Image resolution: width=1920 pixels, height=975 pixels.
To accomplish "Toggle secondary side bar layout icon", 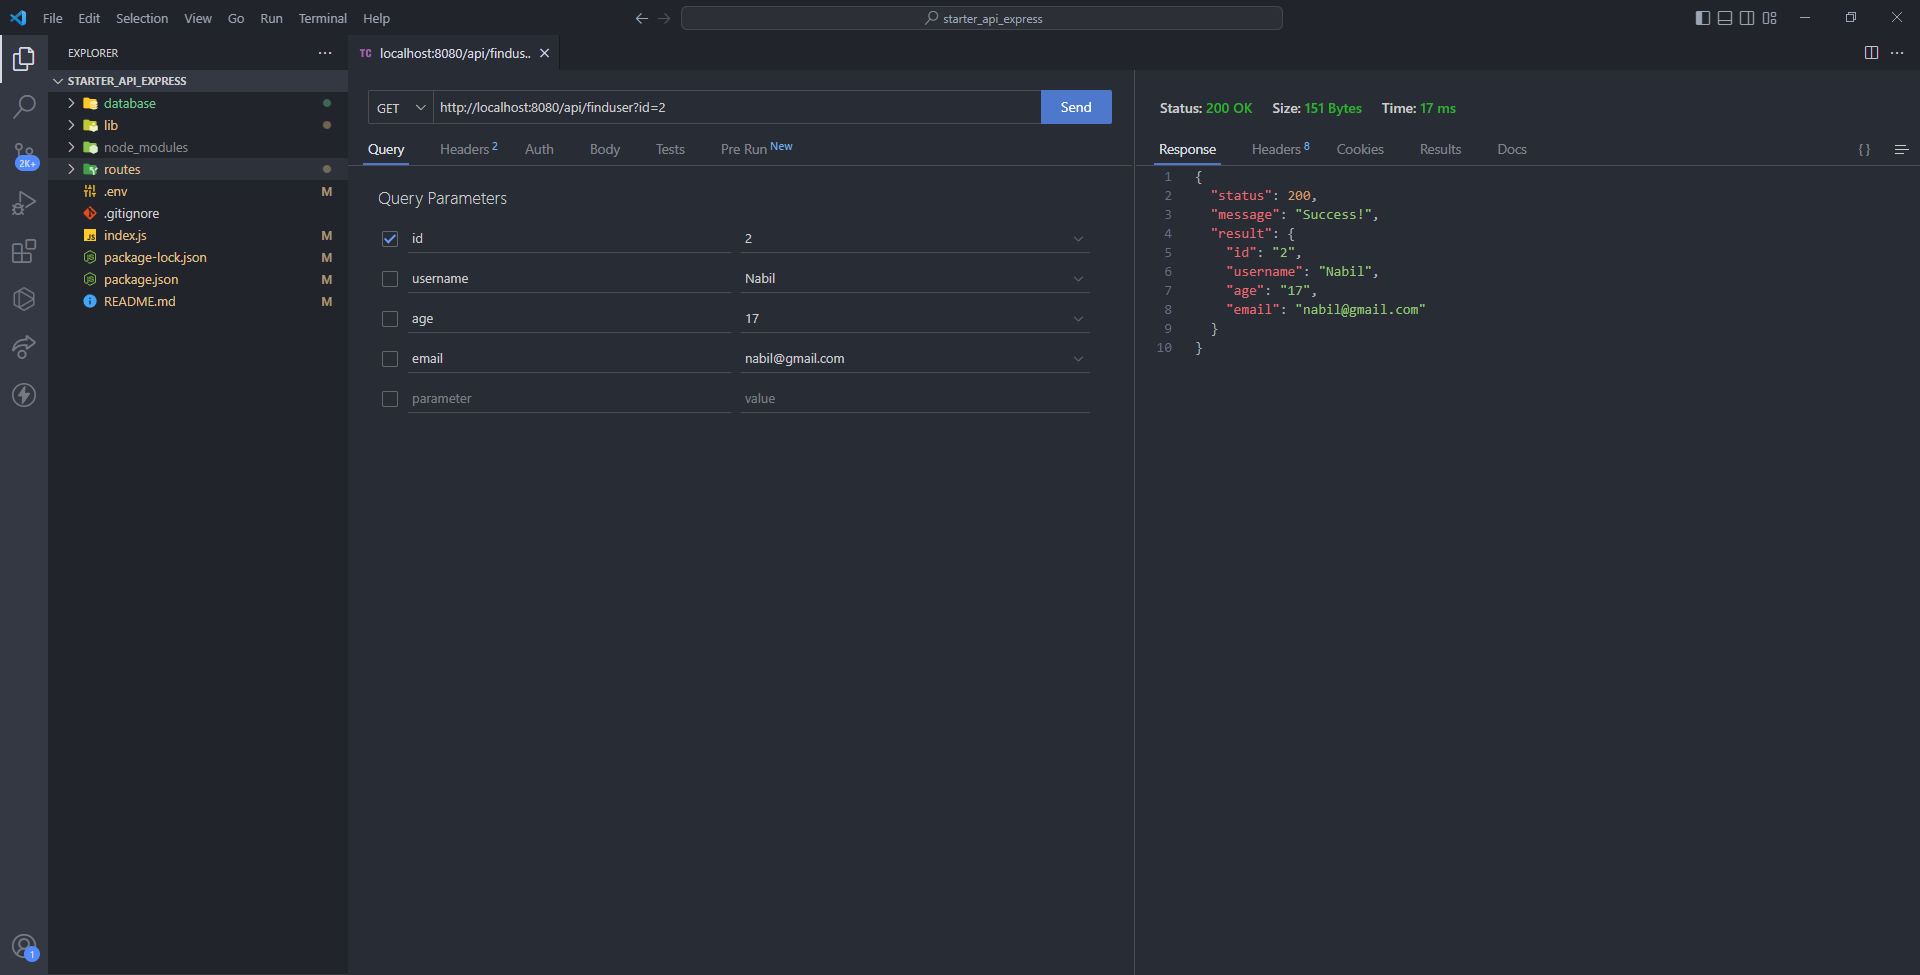I will click(x=1747, y=18).
